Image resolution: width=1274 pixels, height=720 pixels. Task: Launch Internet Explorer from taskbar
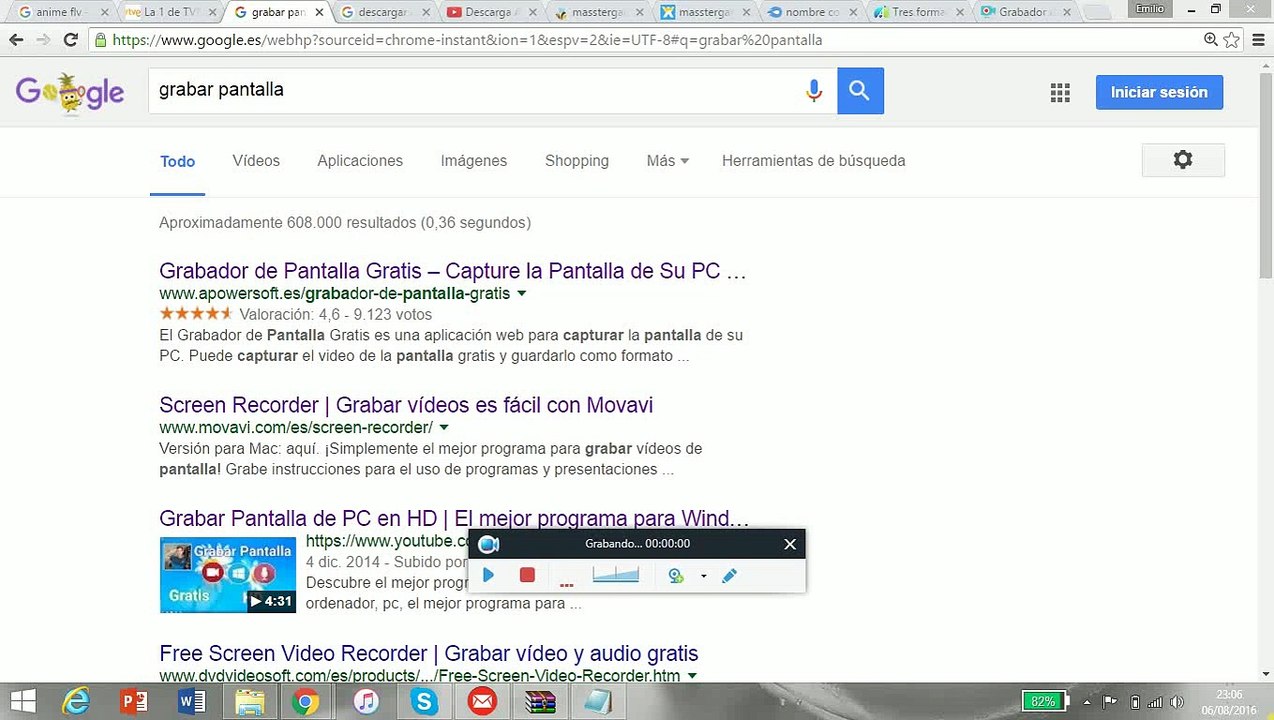(76, 701)
